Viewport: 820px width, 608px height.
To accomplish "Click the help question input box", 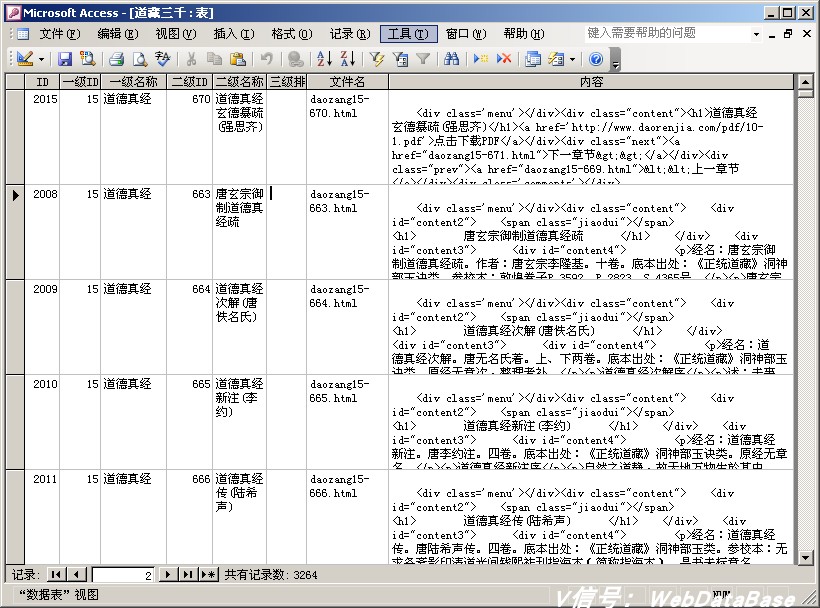I will point(667,33).
